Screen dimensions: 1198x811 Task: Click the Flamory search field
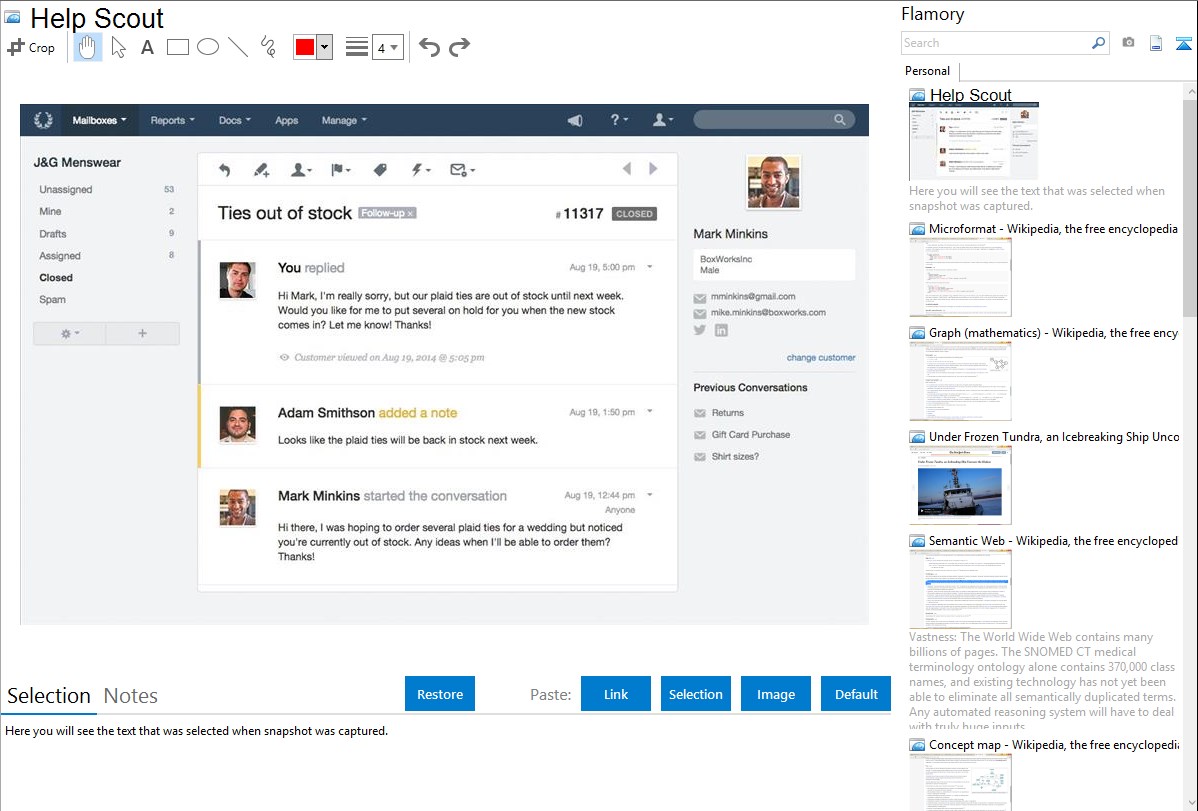(x=996, y=43)
